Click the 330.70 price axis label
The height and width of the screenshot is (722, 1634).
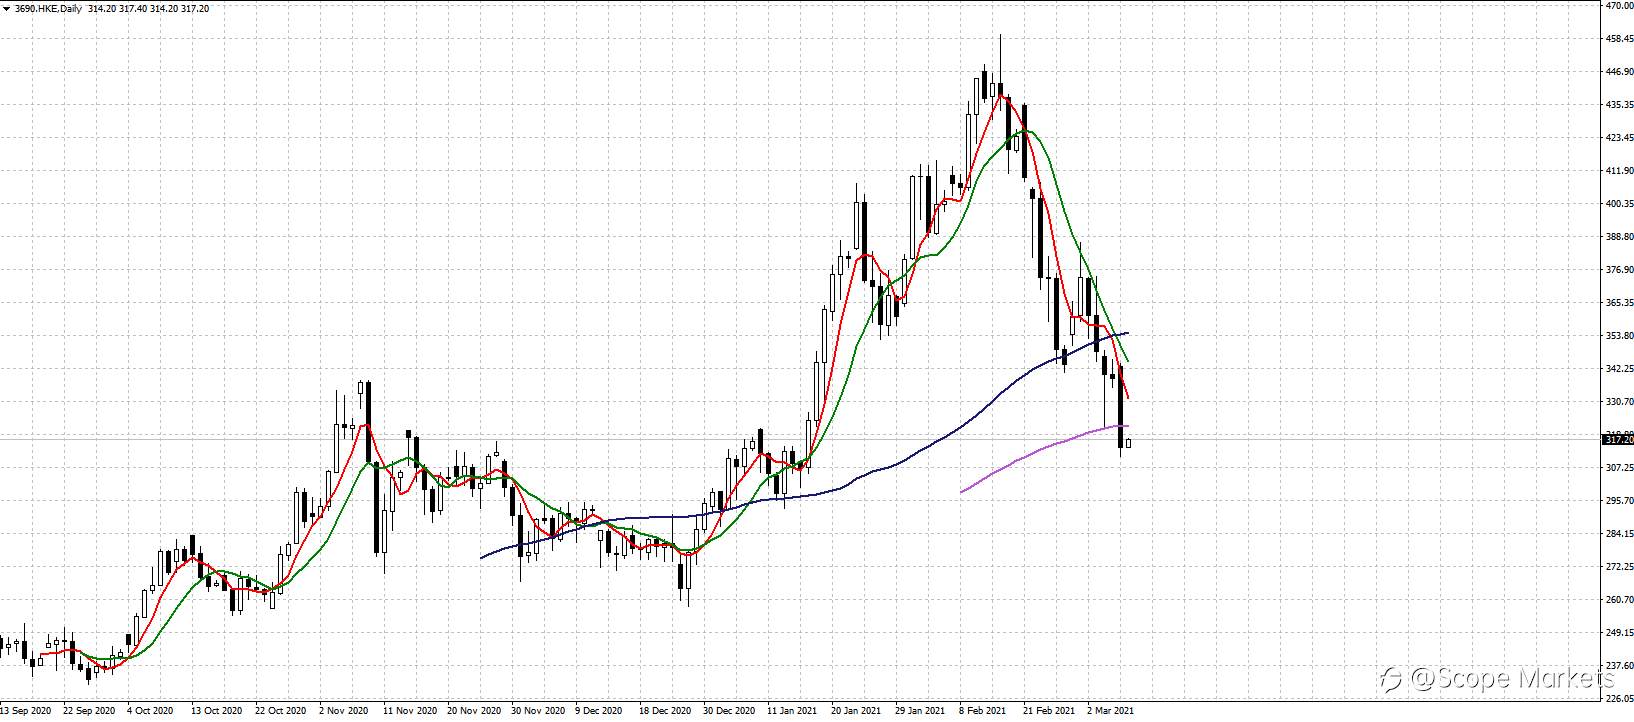click(1618, 402)
